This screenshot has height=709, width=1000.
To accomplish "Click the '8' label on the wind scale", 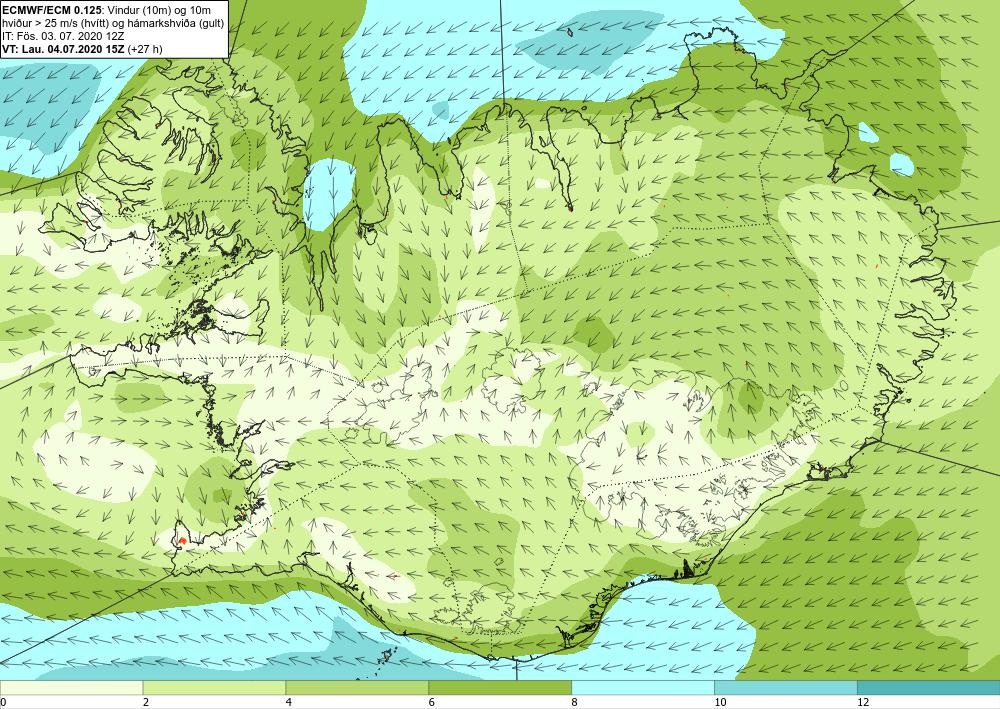I will (x=575, y=703).
